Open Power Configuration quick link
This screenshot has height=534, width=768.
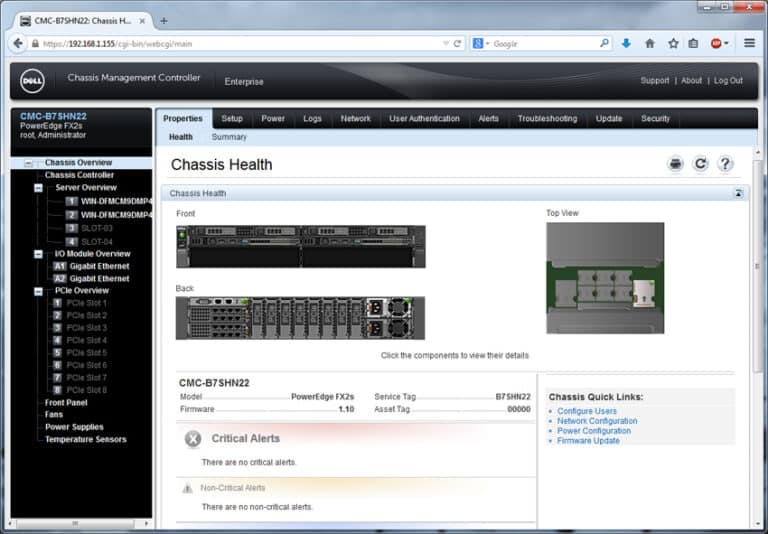click(594, 431)
